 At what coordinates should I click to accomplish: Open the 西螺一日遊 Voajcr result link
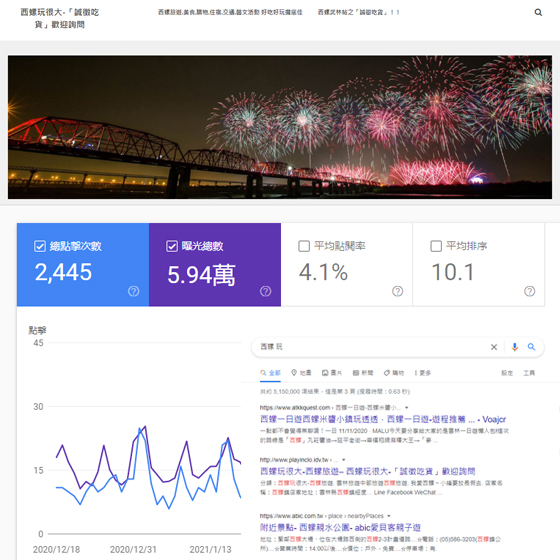pyautogui.click(x=383, y=419)
